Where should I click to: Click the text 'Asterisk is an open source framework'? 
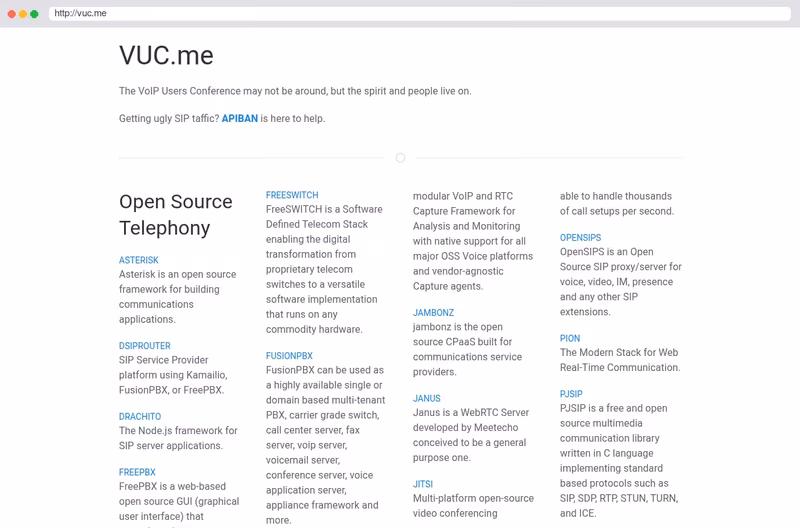point(178,282)
